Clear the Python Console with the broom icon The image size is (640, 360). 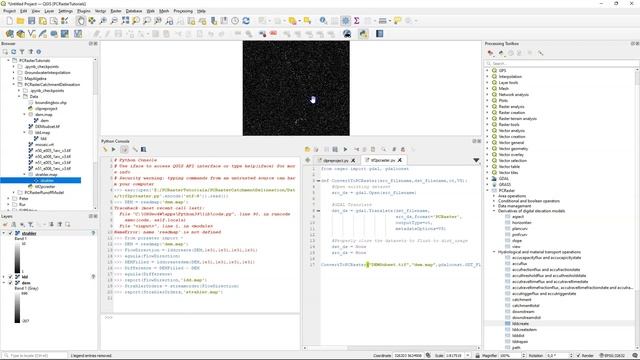coord(105,149)
